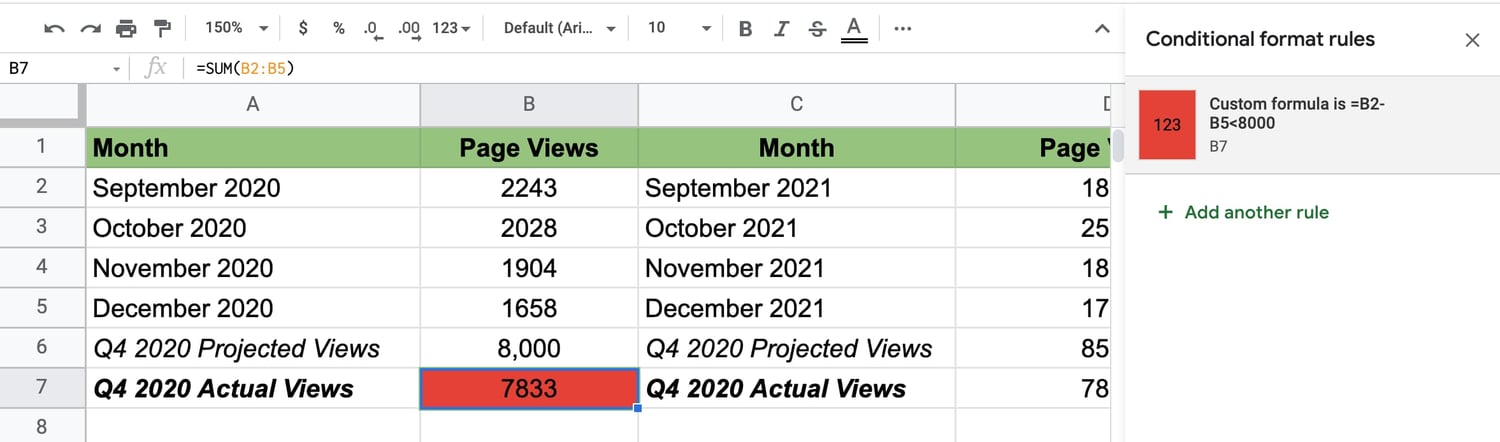This screenshot has width=1500, height=442.
Task: Click the undo arrow icon
Action: 55,28
